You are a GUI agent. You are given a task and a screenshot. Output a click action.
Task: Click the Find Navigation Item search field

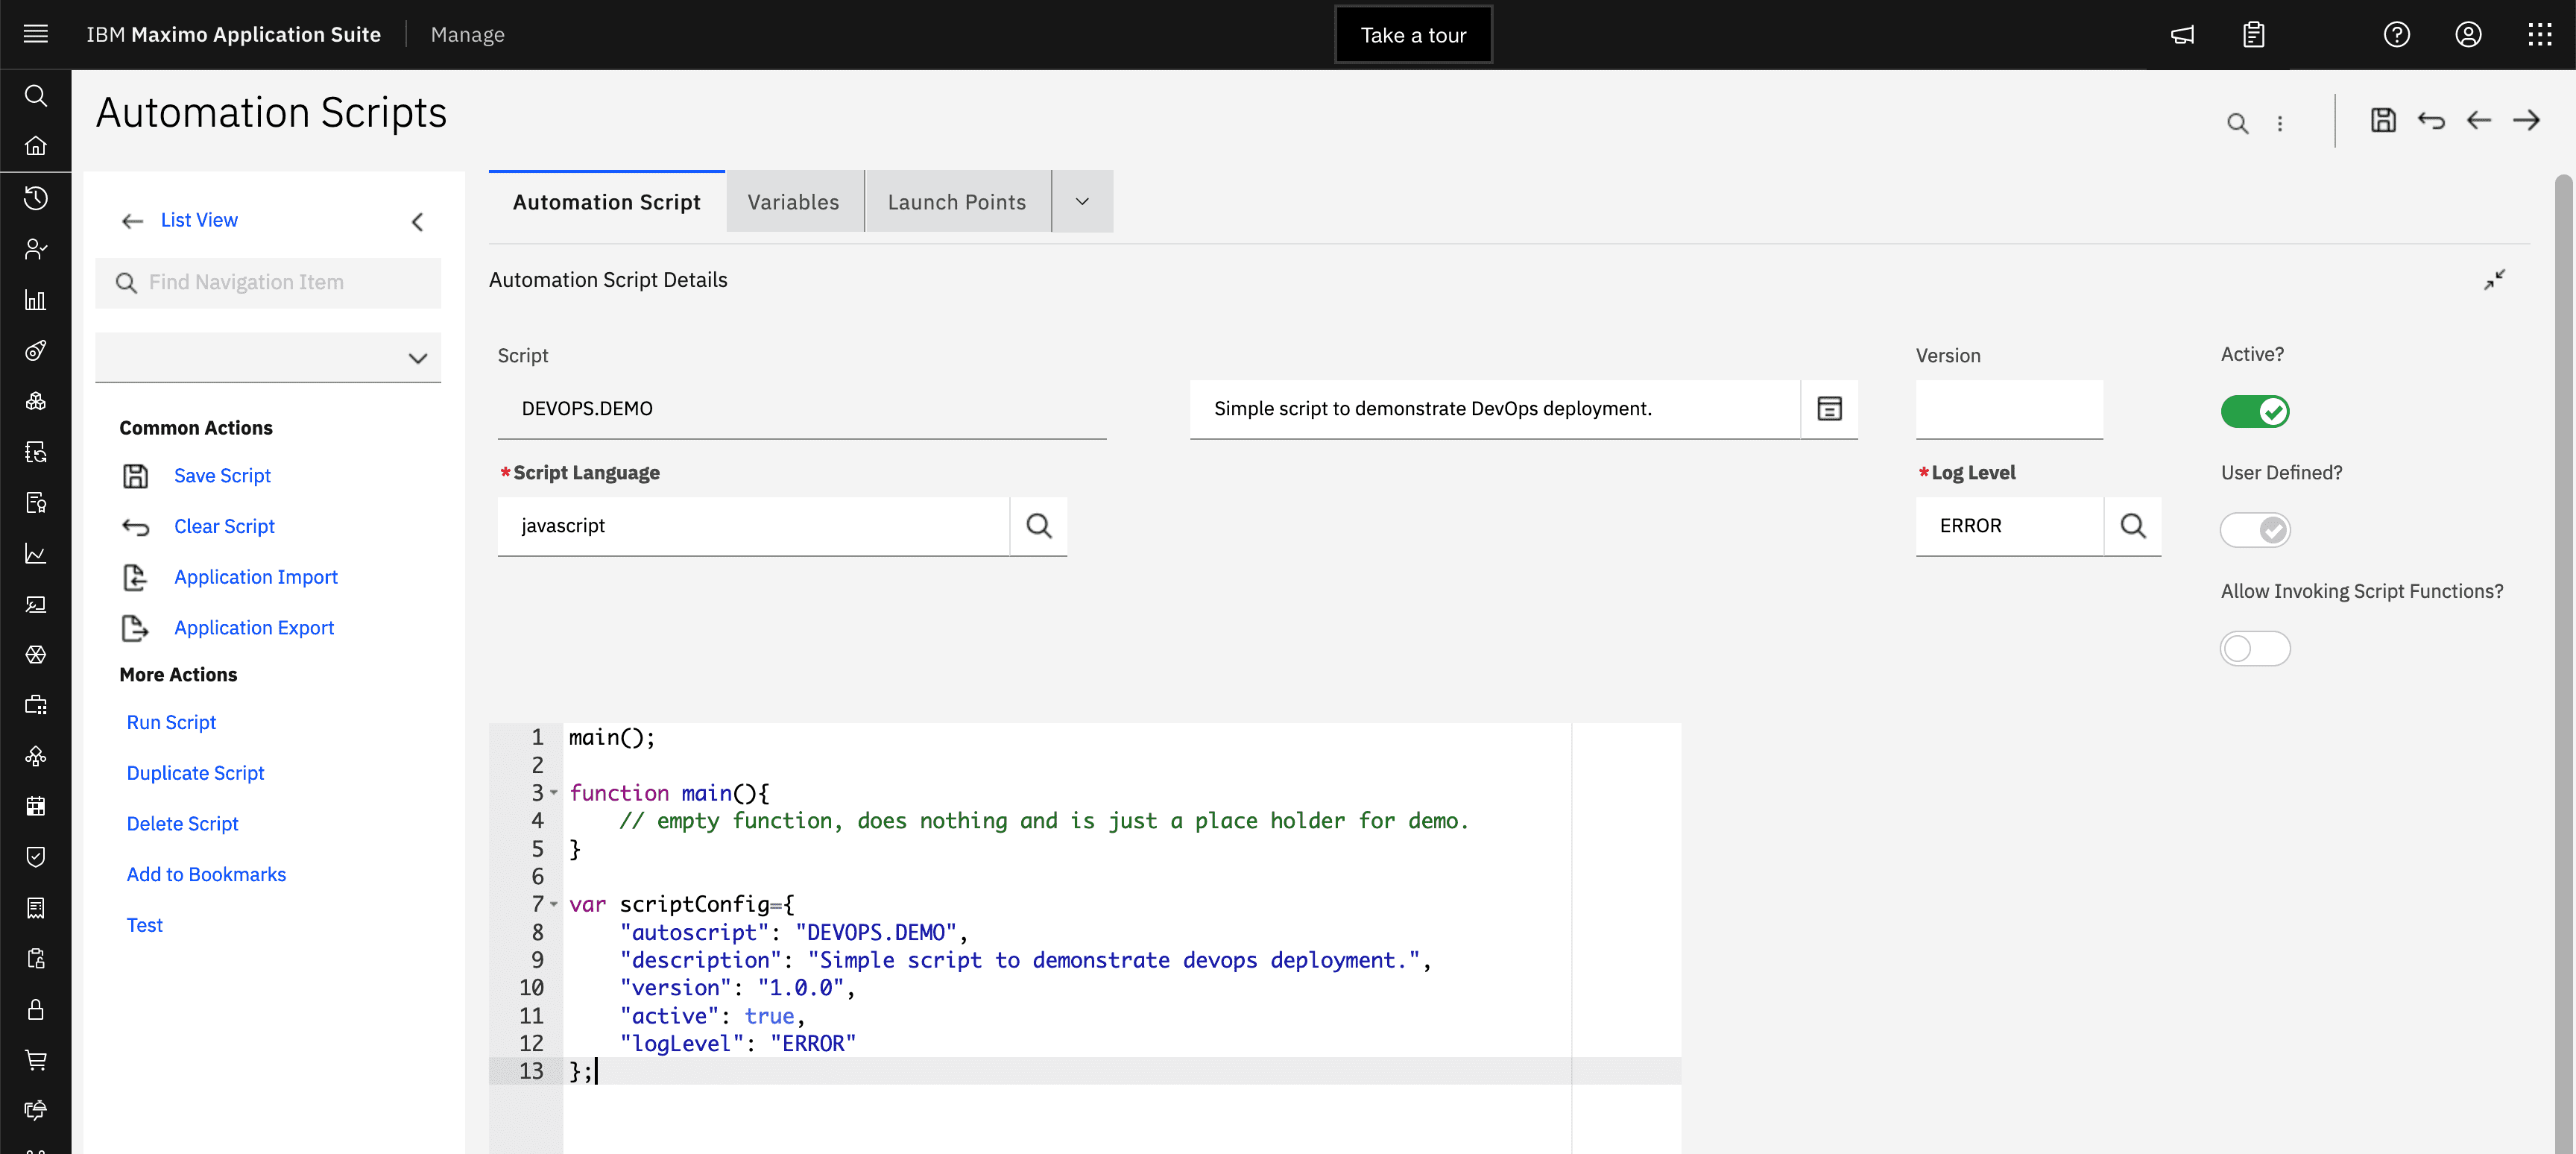(x=268, y=283)
